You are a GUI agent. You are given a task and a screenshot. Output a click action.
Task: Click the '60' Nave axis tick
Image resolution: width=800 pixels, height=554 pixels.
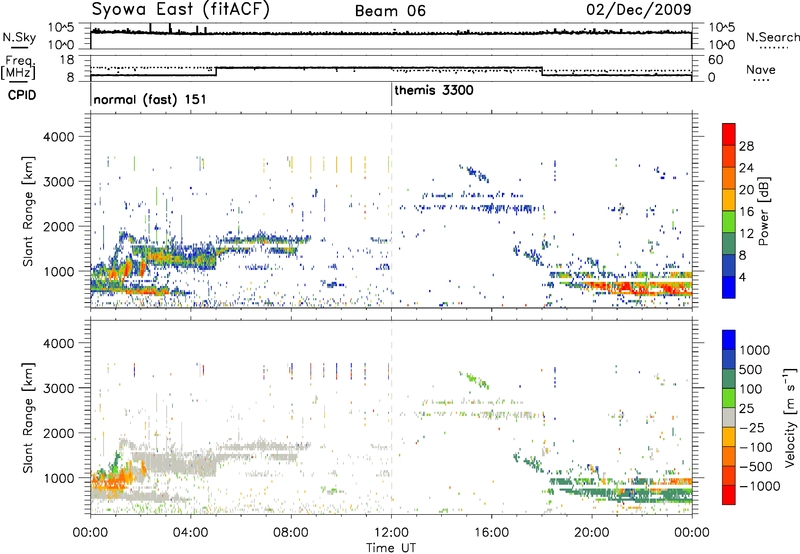(x=716, y=60)
